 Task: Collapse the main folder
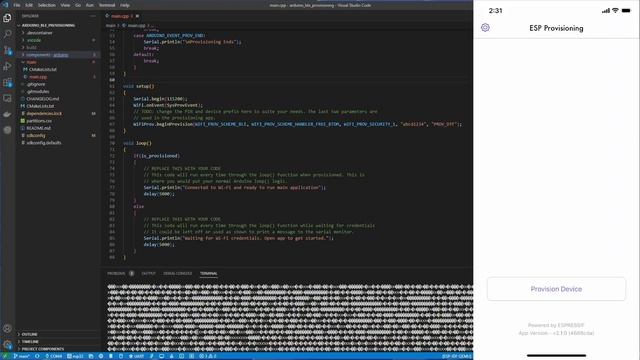57,62
